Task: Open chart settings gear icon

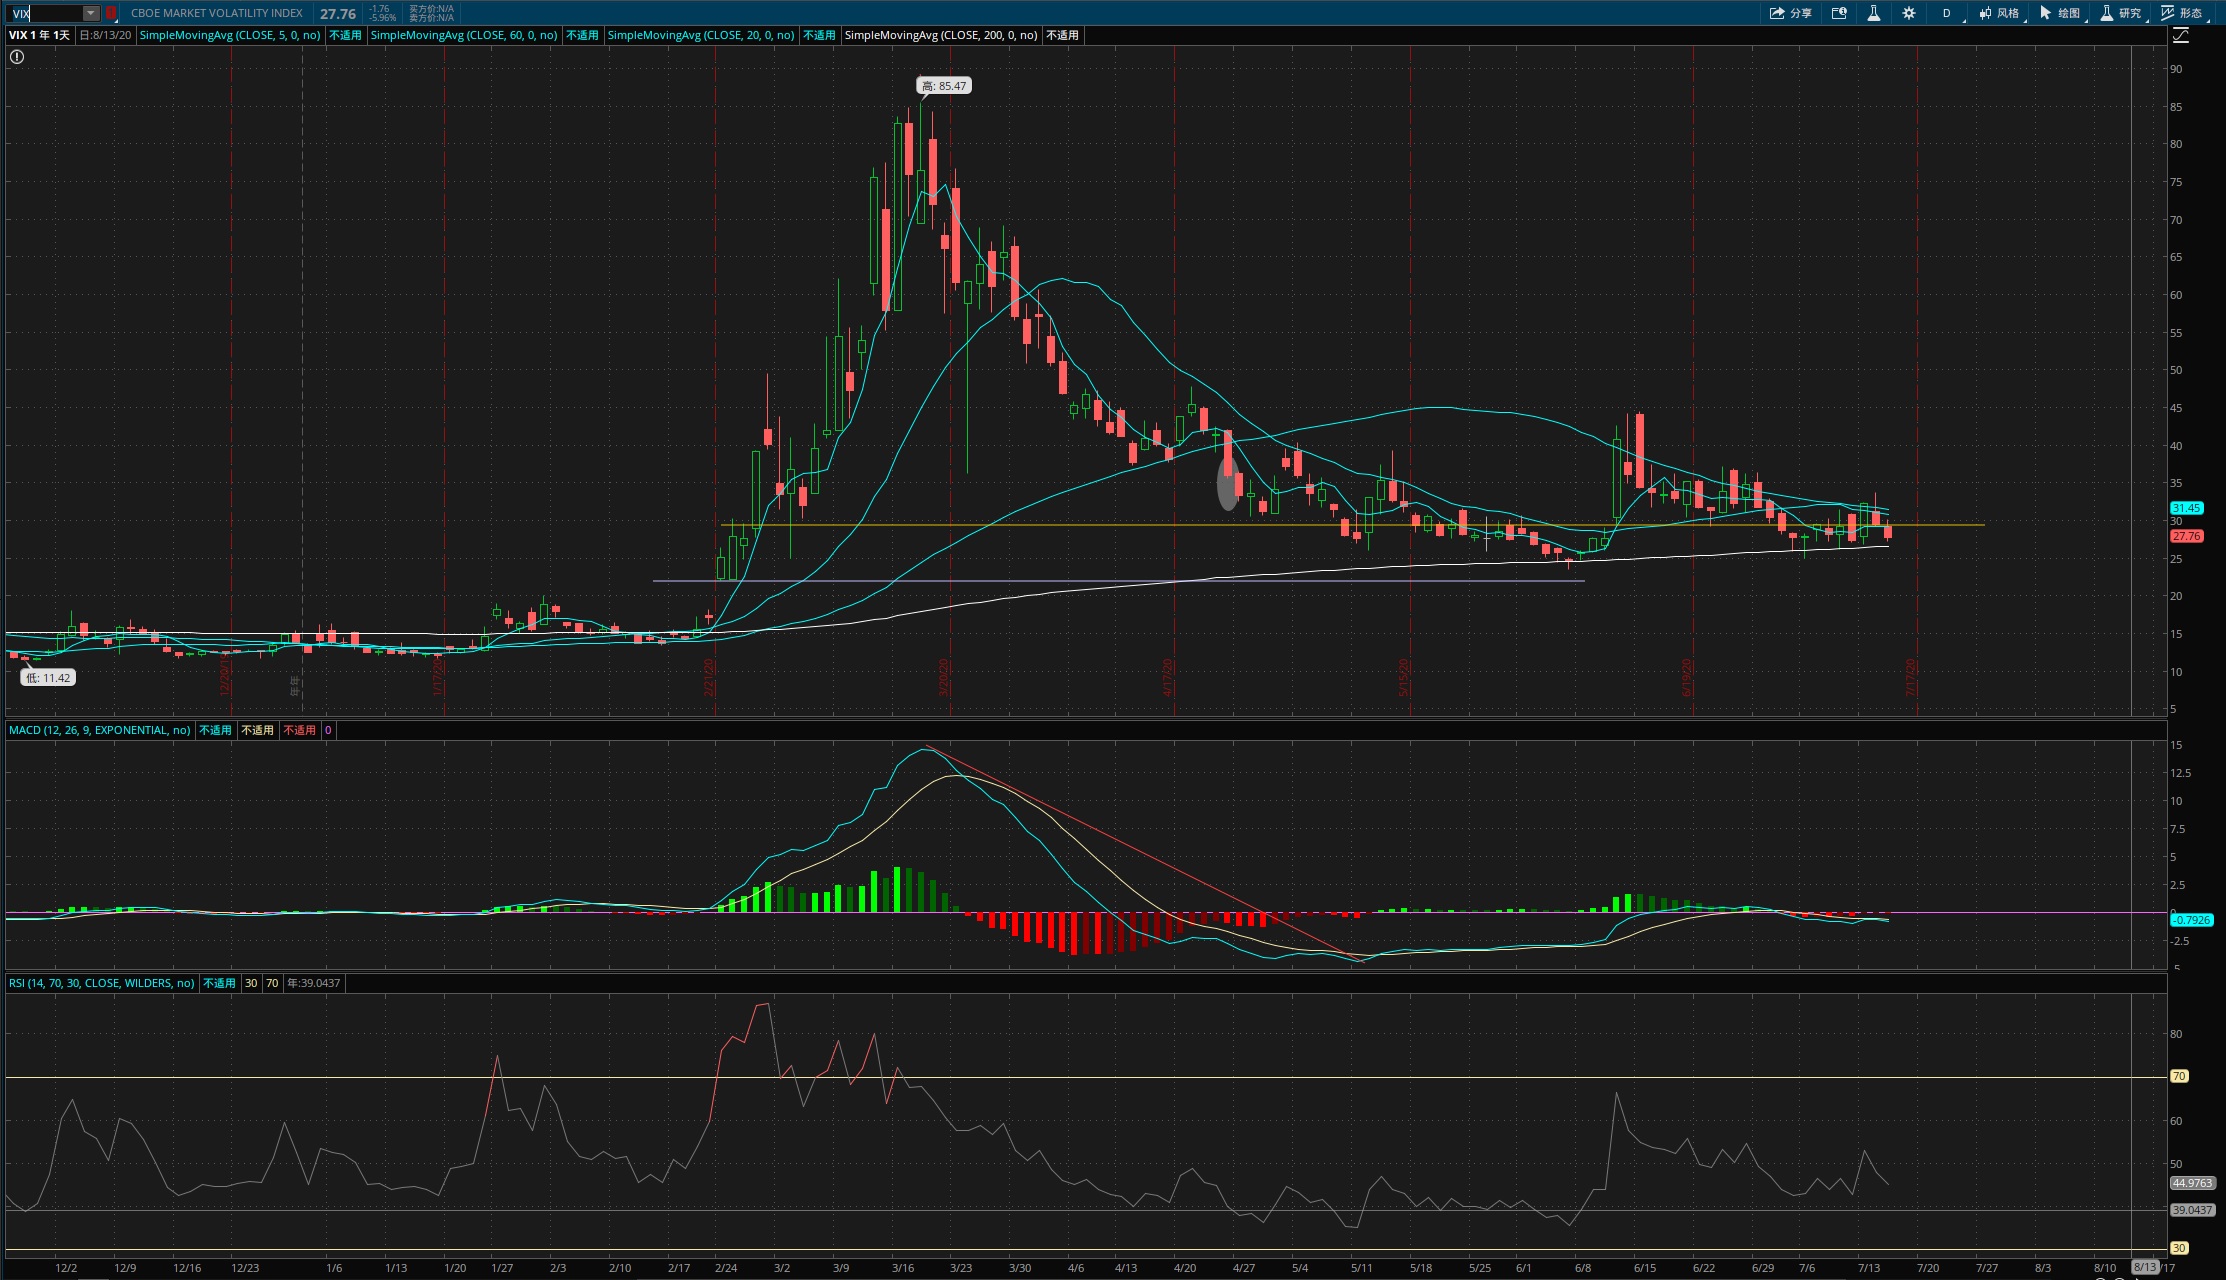Action: click(x=1908, y=13)
